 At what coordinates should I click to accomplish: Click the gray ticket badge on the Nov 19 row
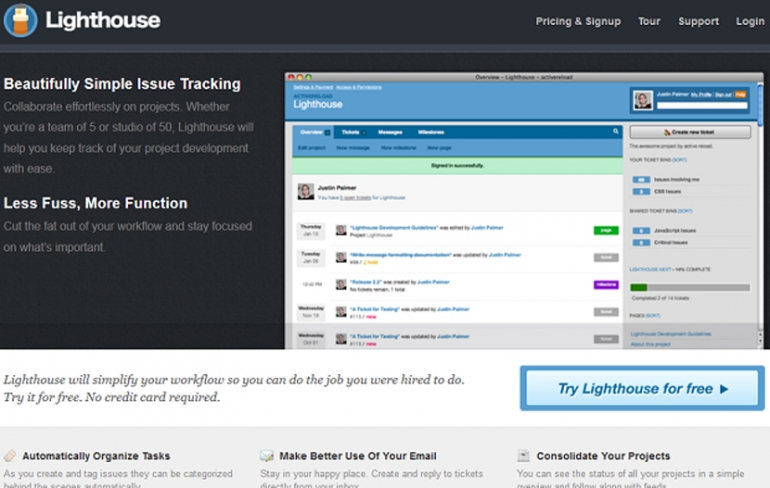click(606, 312)
